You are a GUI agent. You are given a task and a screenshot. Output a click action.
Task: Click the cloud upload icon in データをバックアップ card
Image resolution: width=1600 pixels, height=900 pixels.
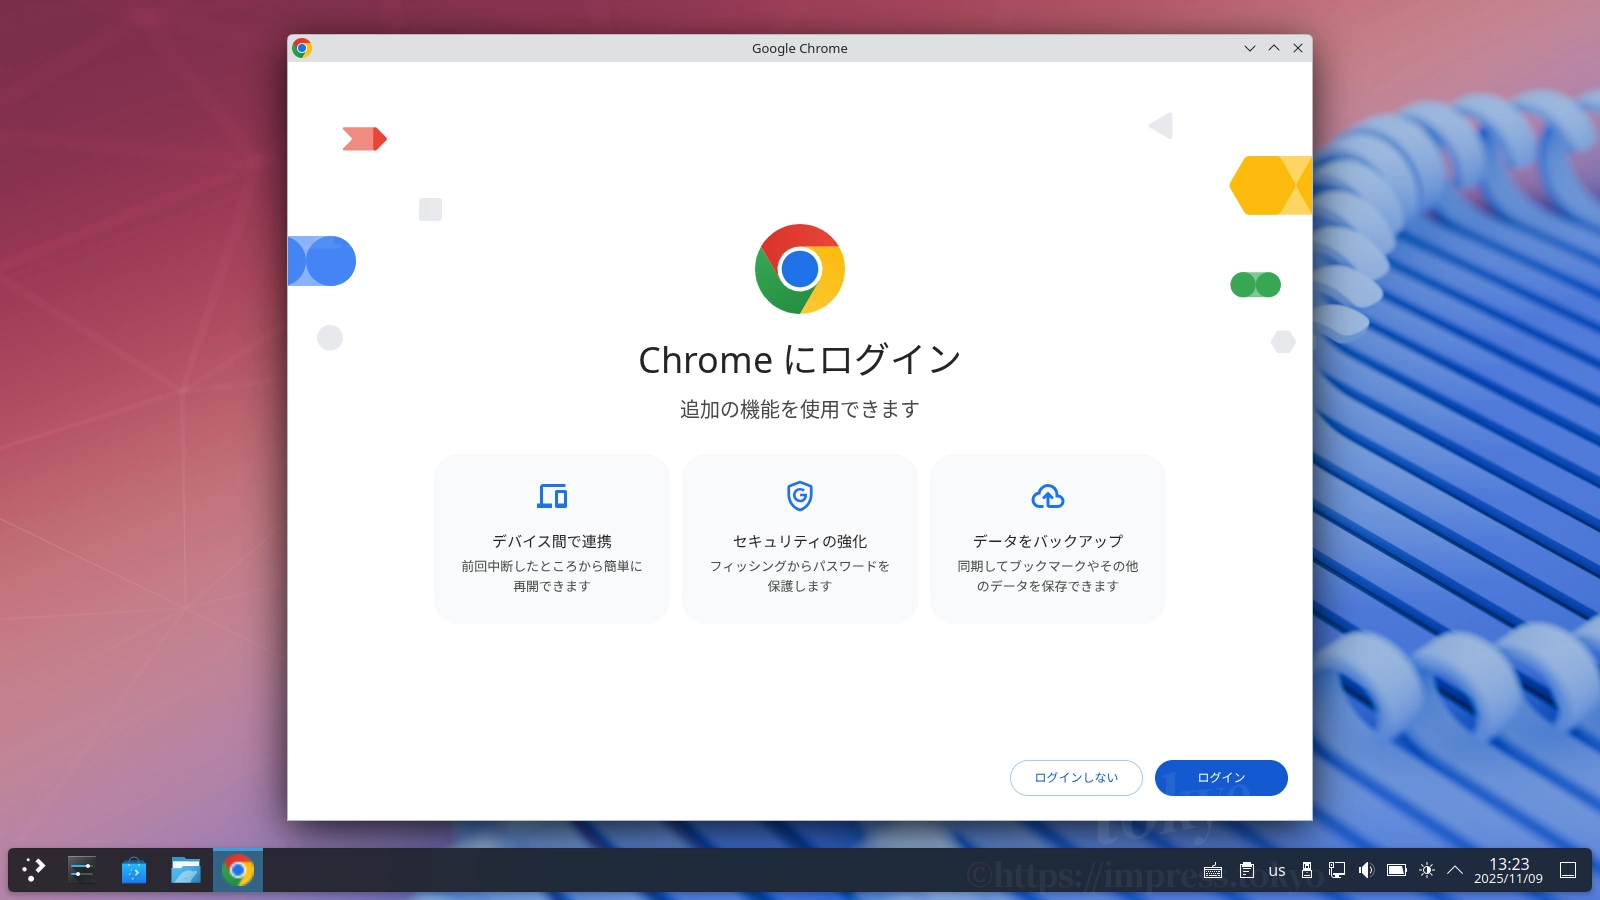pyautogui.click(x=1048, y=496)
